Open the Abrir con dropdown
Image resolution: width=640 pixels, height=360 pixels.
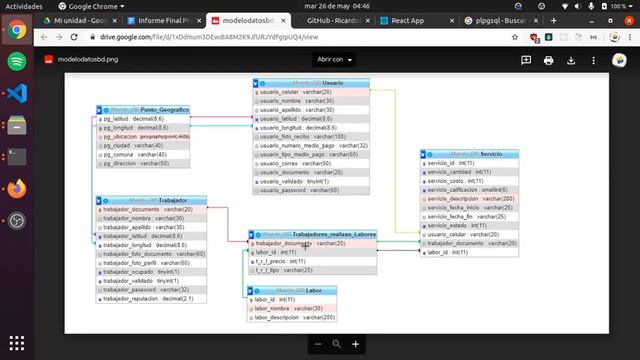334,60
